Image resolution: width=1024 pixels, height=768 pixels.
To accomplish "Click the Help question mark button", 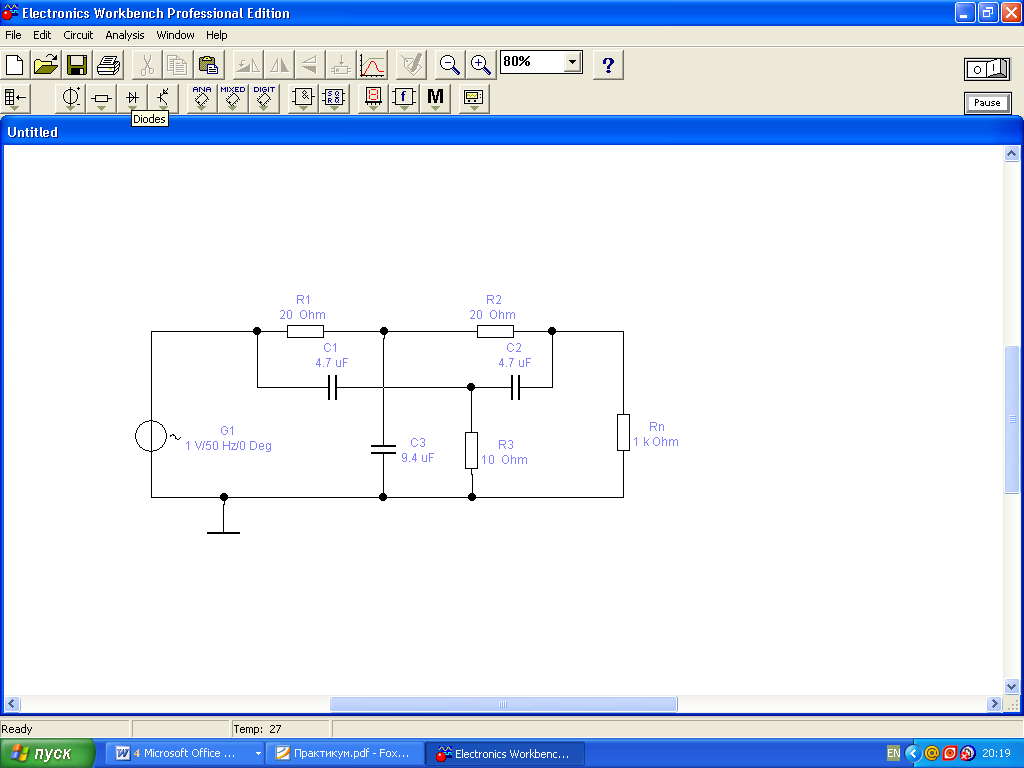I will pos(608,66).
